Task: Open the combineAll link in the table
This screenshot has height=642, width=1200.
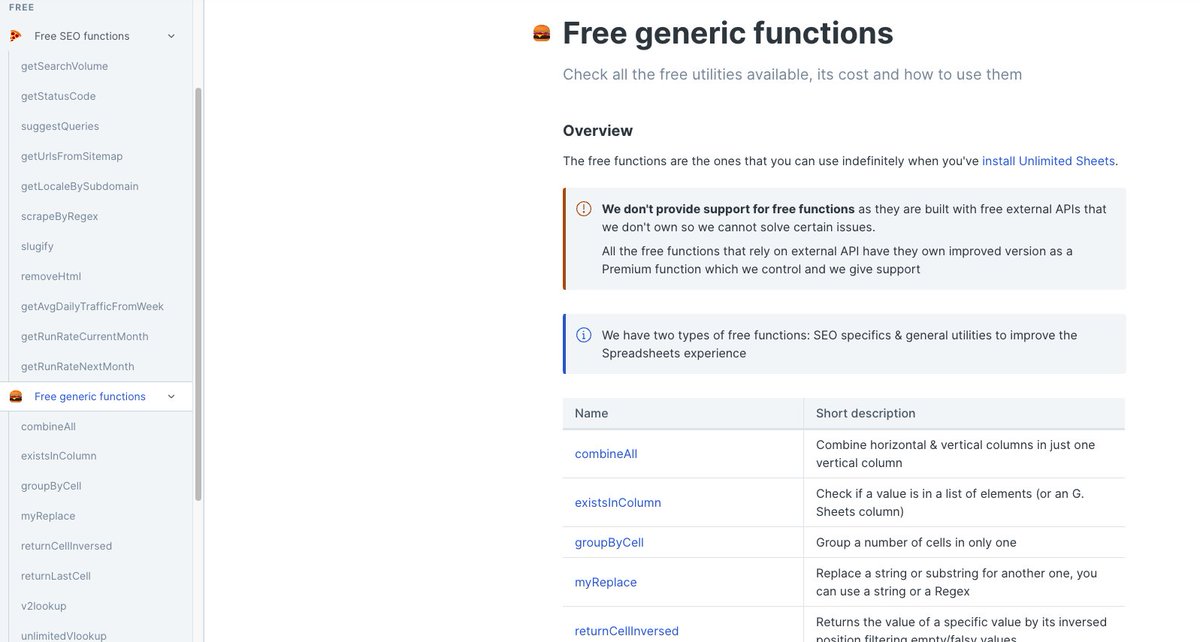Action: pyautogui.click(x=606, y=454)
